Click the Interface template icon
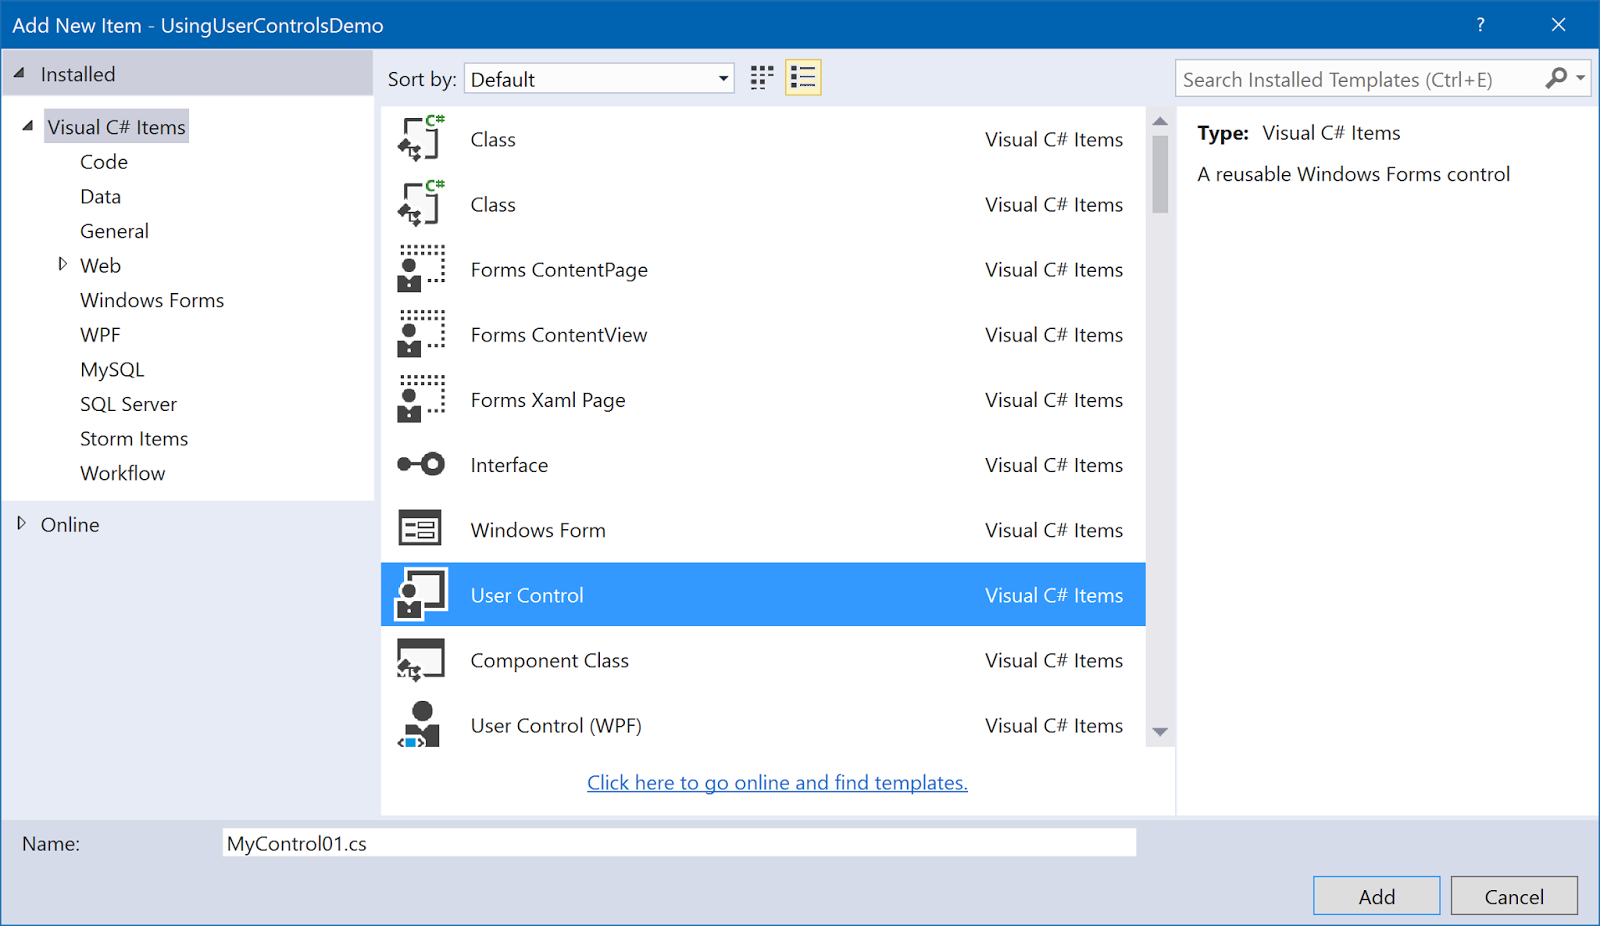 point(419,463)
